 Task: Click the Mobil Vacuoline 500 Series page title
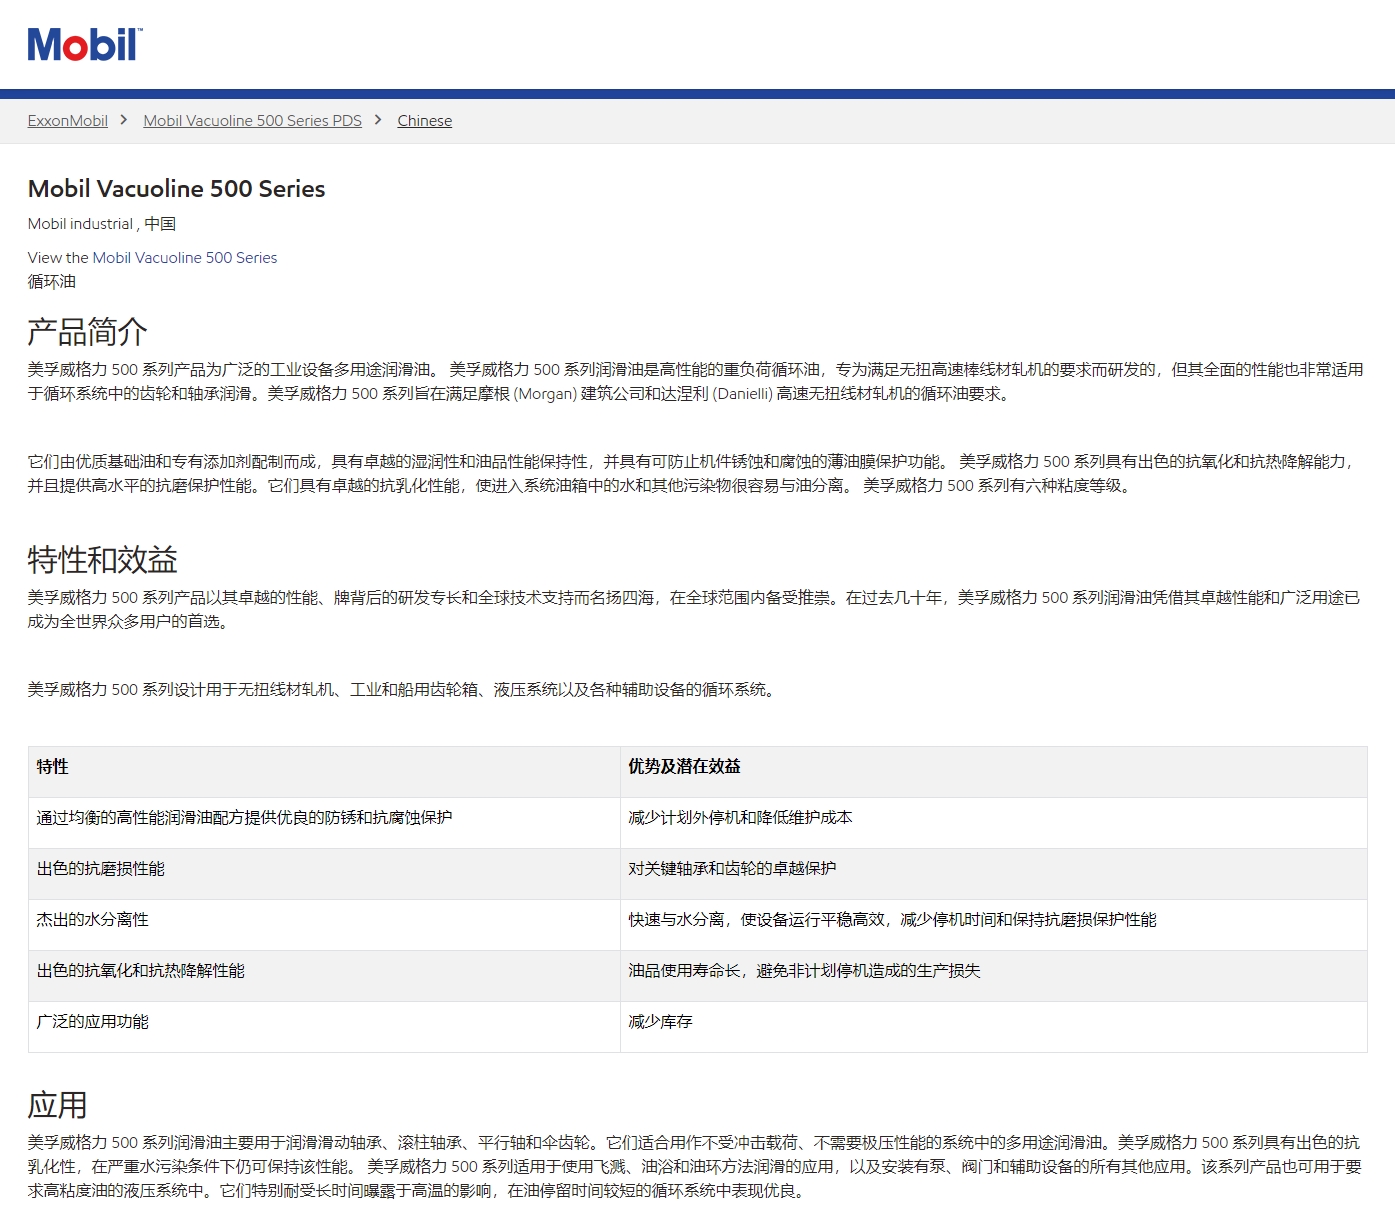pos(176,189)
